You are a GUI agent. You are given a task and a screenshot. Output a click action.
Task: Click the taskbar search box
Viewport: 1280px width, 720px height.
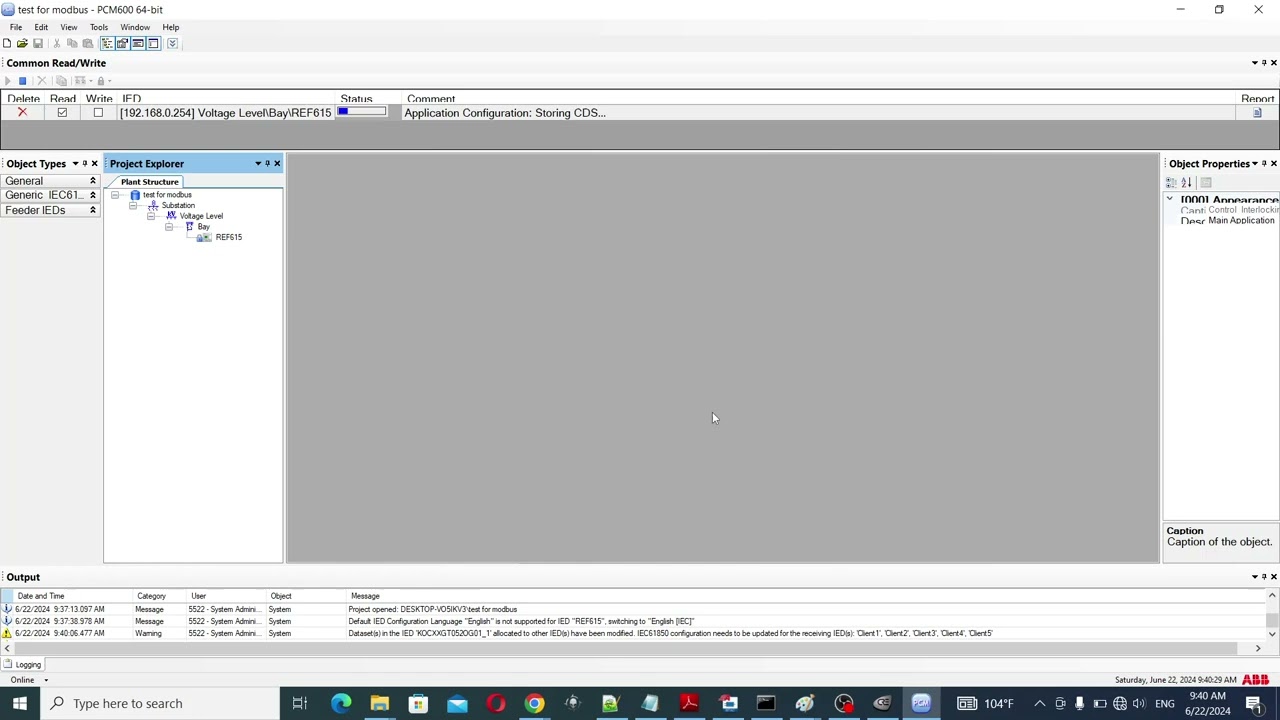(160, 703)
